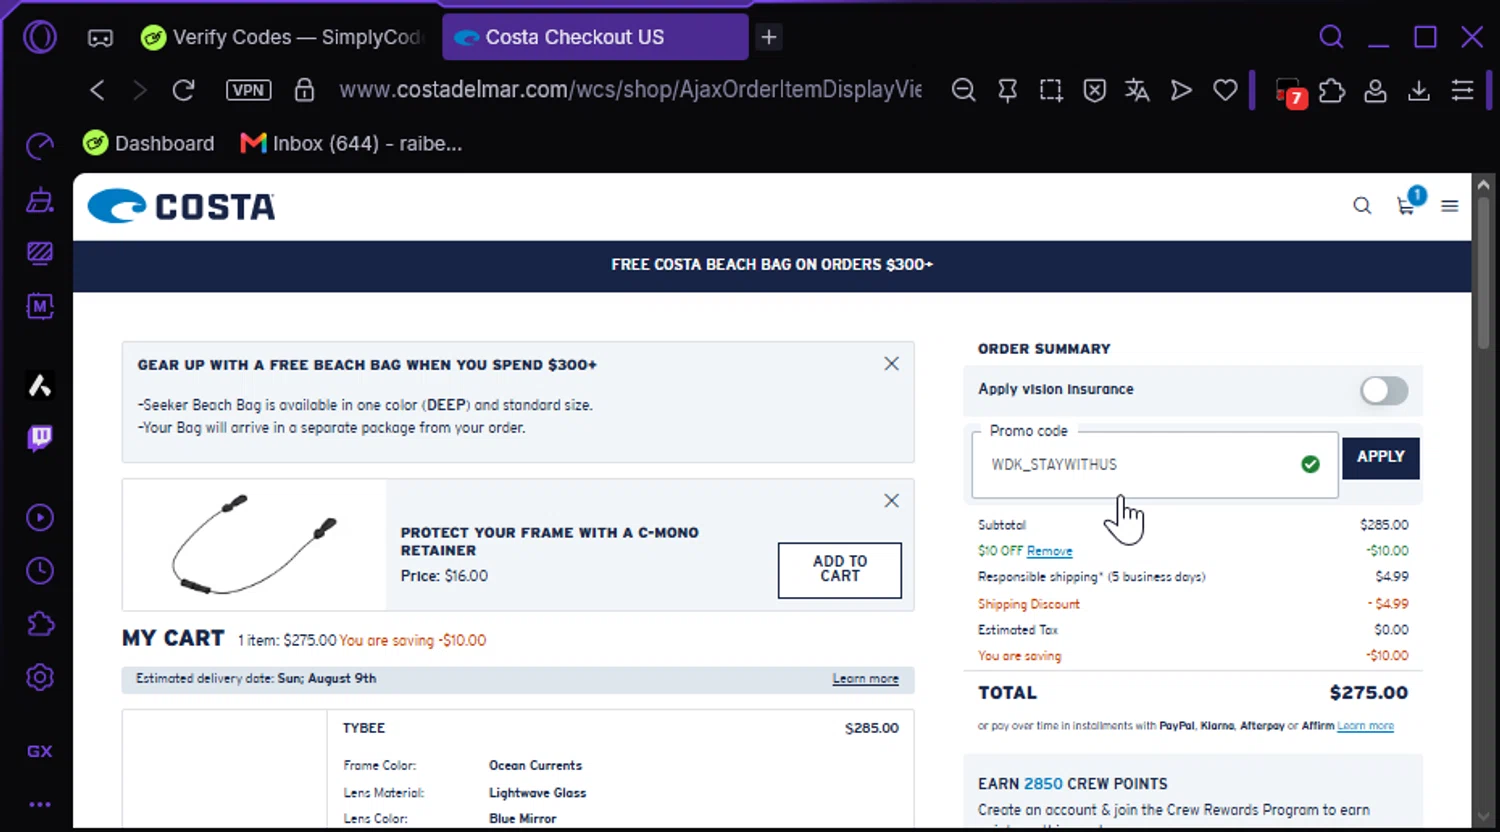Click the GX label in sidebar

coord(40,751)
